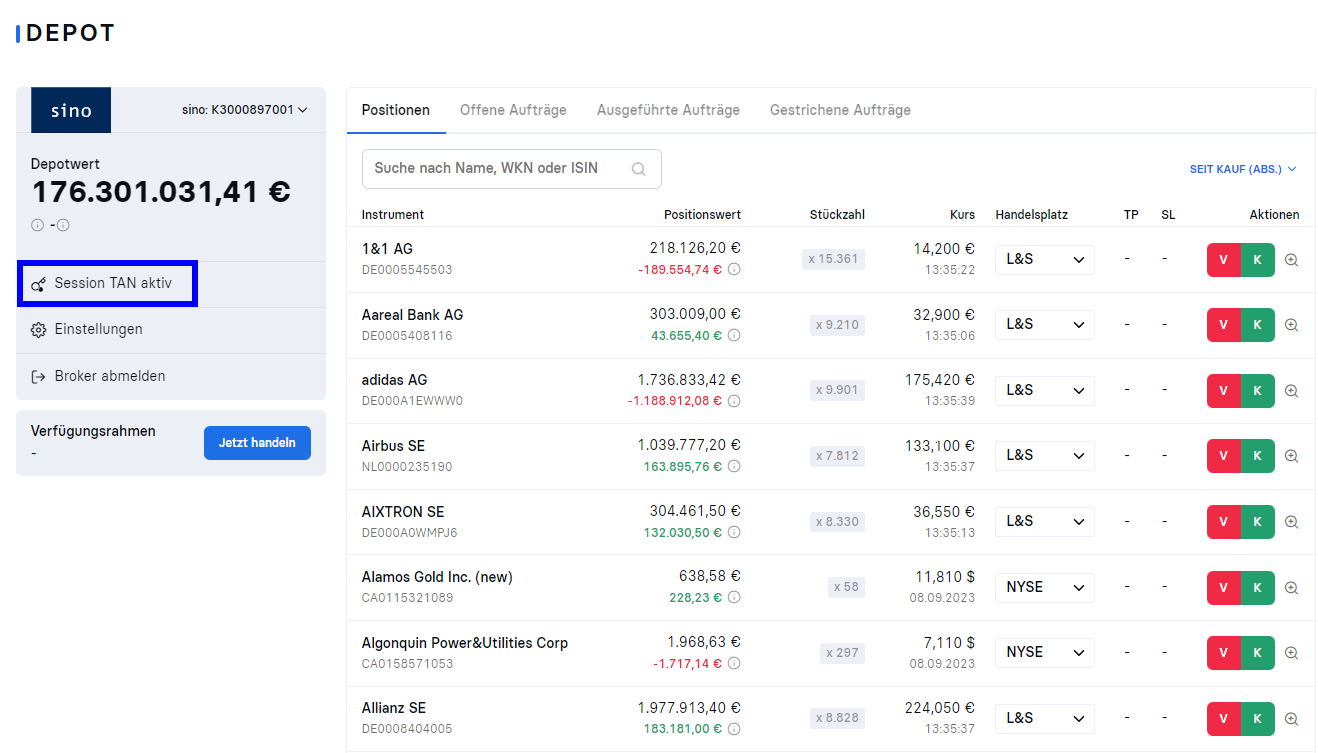Click the x 15.361 quantity badge

click(833, 260)
